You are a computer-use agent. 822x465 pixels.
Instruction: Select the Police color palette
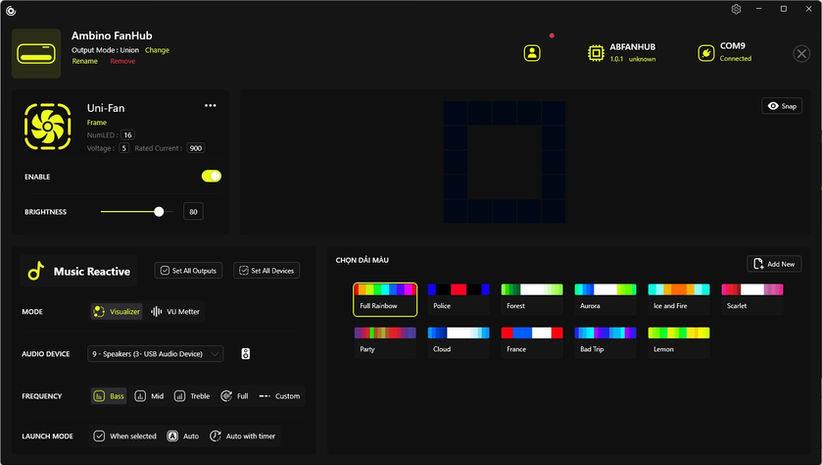pyautogui.click(x=459, y=299)
